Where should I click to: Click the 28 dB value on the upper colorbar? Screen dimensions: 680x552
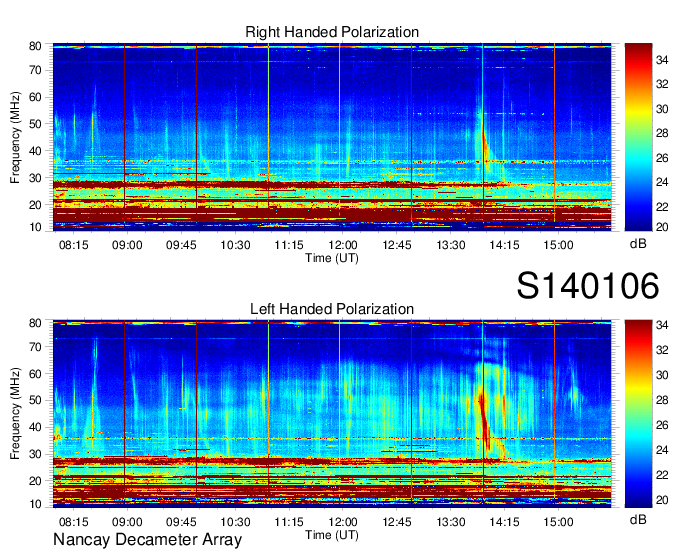[662, 133]
